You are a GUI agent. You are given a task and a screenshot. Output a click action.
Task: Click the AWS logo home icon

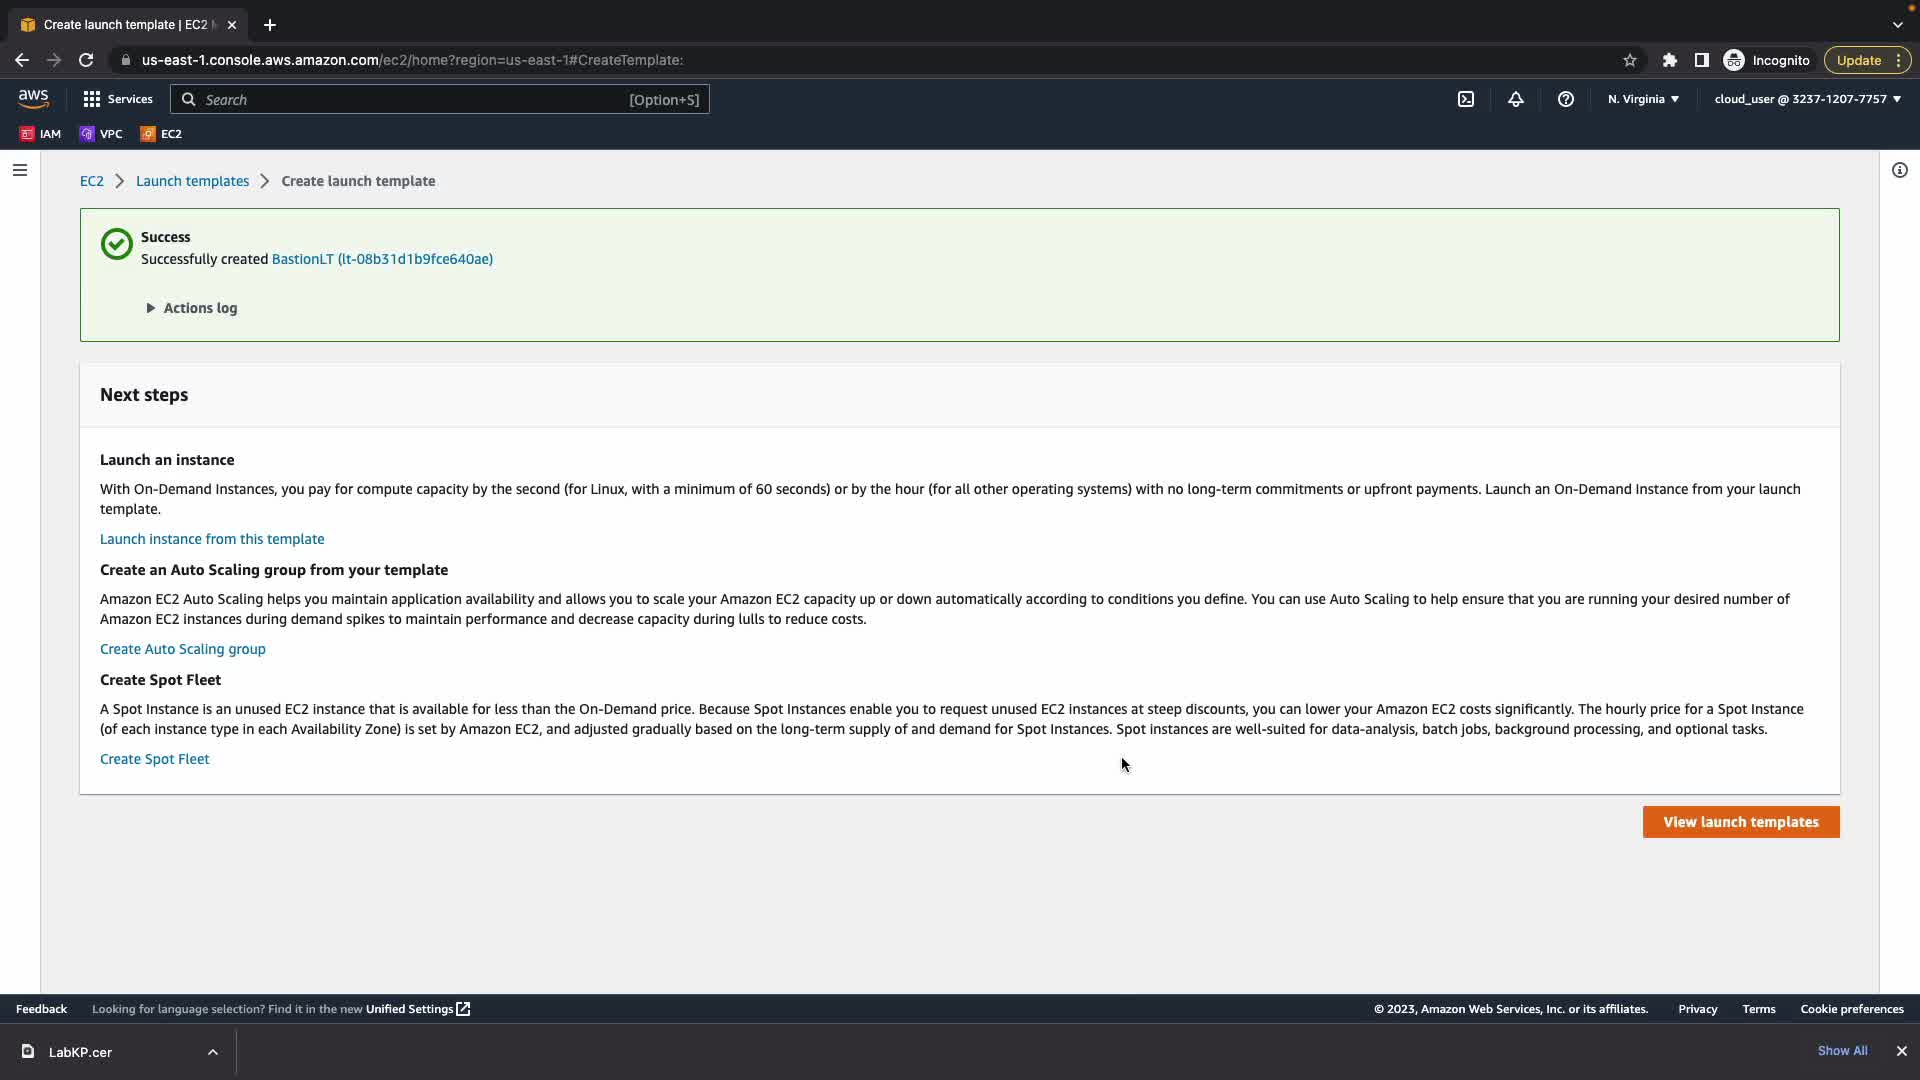[33, 98]
